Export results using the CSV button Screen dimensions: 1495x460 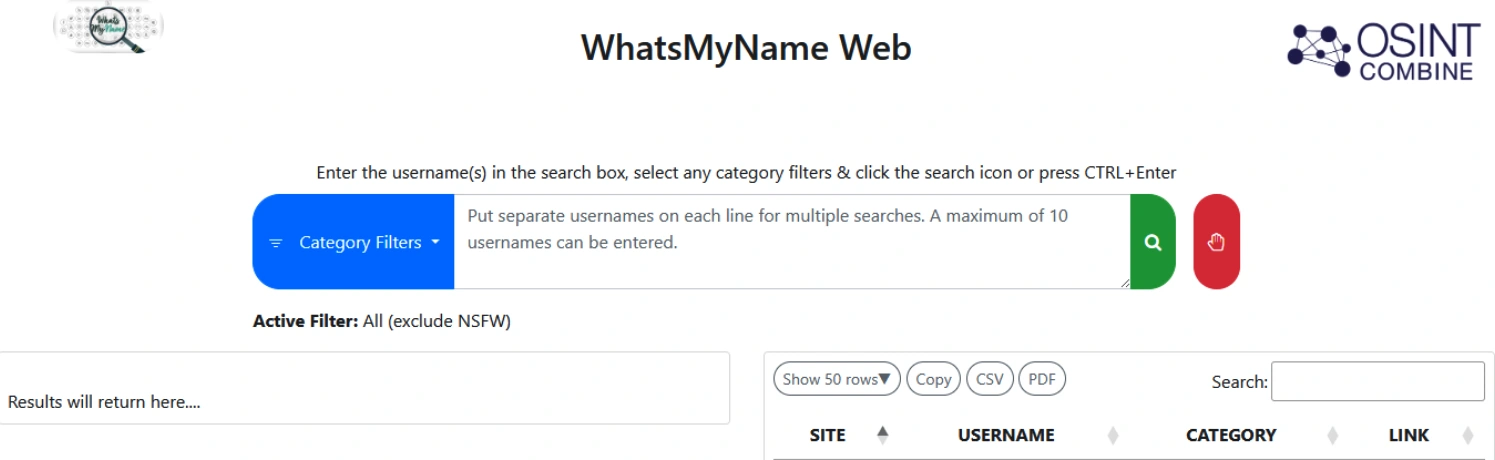click(989, 379)
